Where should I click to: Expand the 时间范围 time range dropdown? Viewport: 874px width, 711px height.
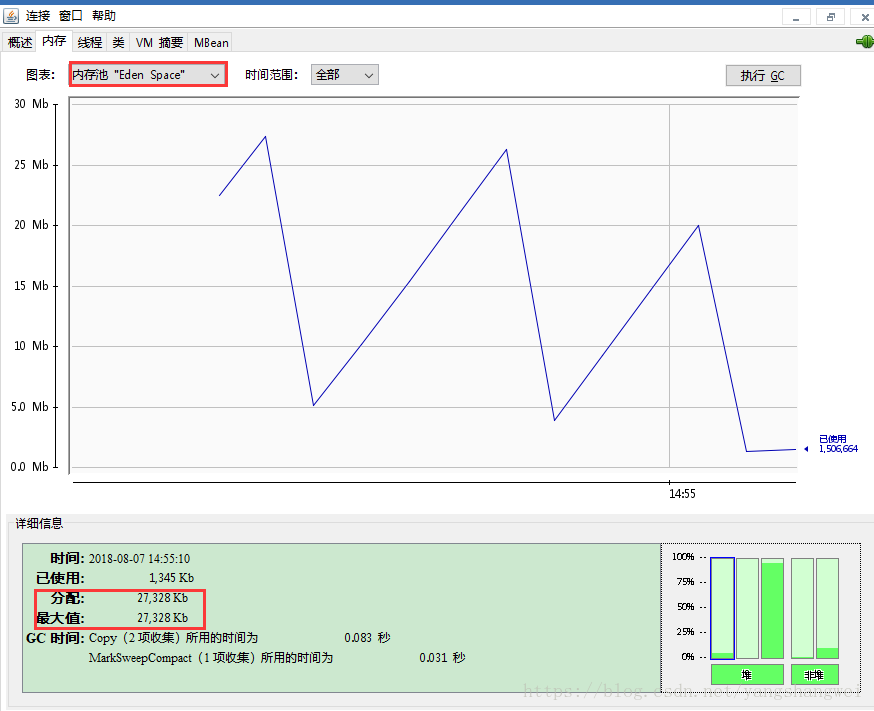344,75
